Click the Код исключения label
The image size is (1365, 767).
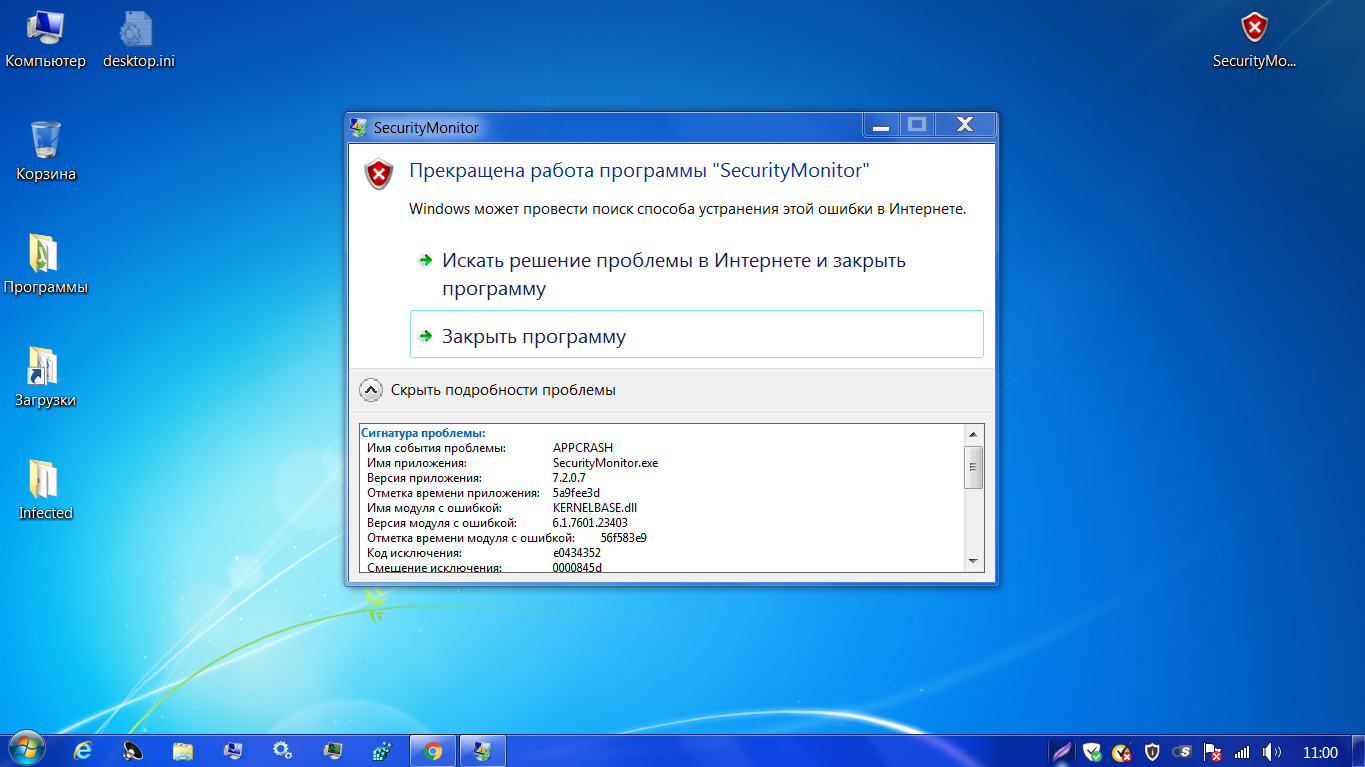pyautogui.click(x=414, y=553)
